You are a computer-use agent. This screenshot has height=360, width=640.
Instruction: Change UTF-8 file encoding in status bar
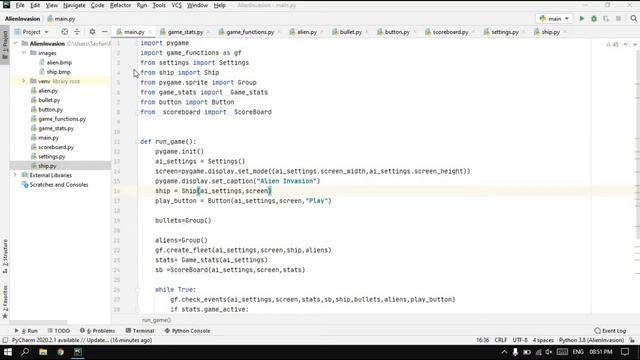click(x=520, y=340)
